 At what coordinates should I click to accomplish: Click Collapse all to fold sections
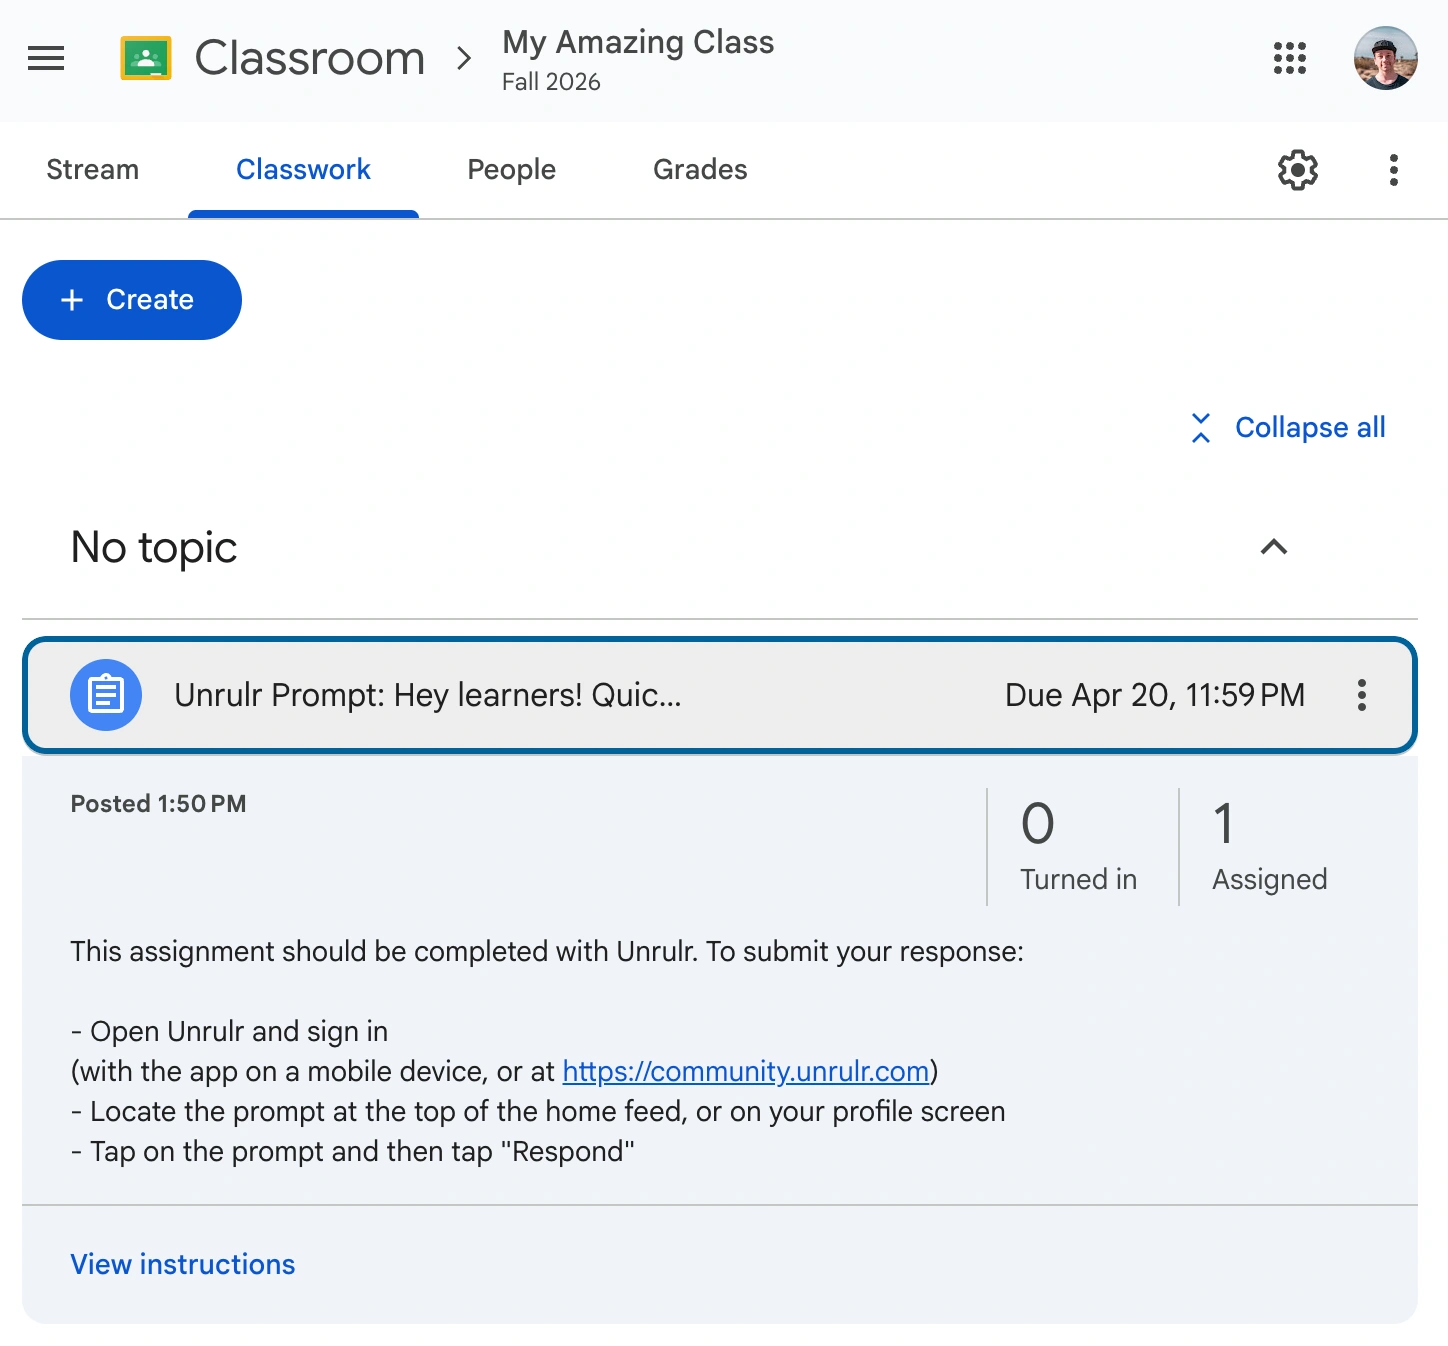[x=1287, y=427]
